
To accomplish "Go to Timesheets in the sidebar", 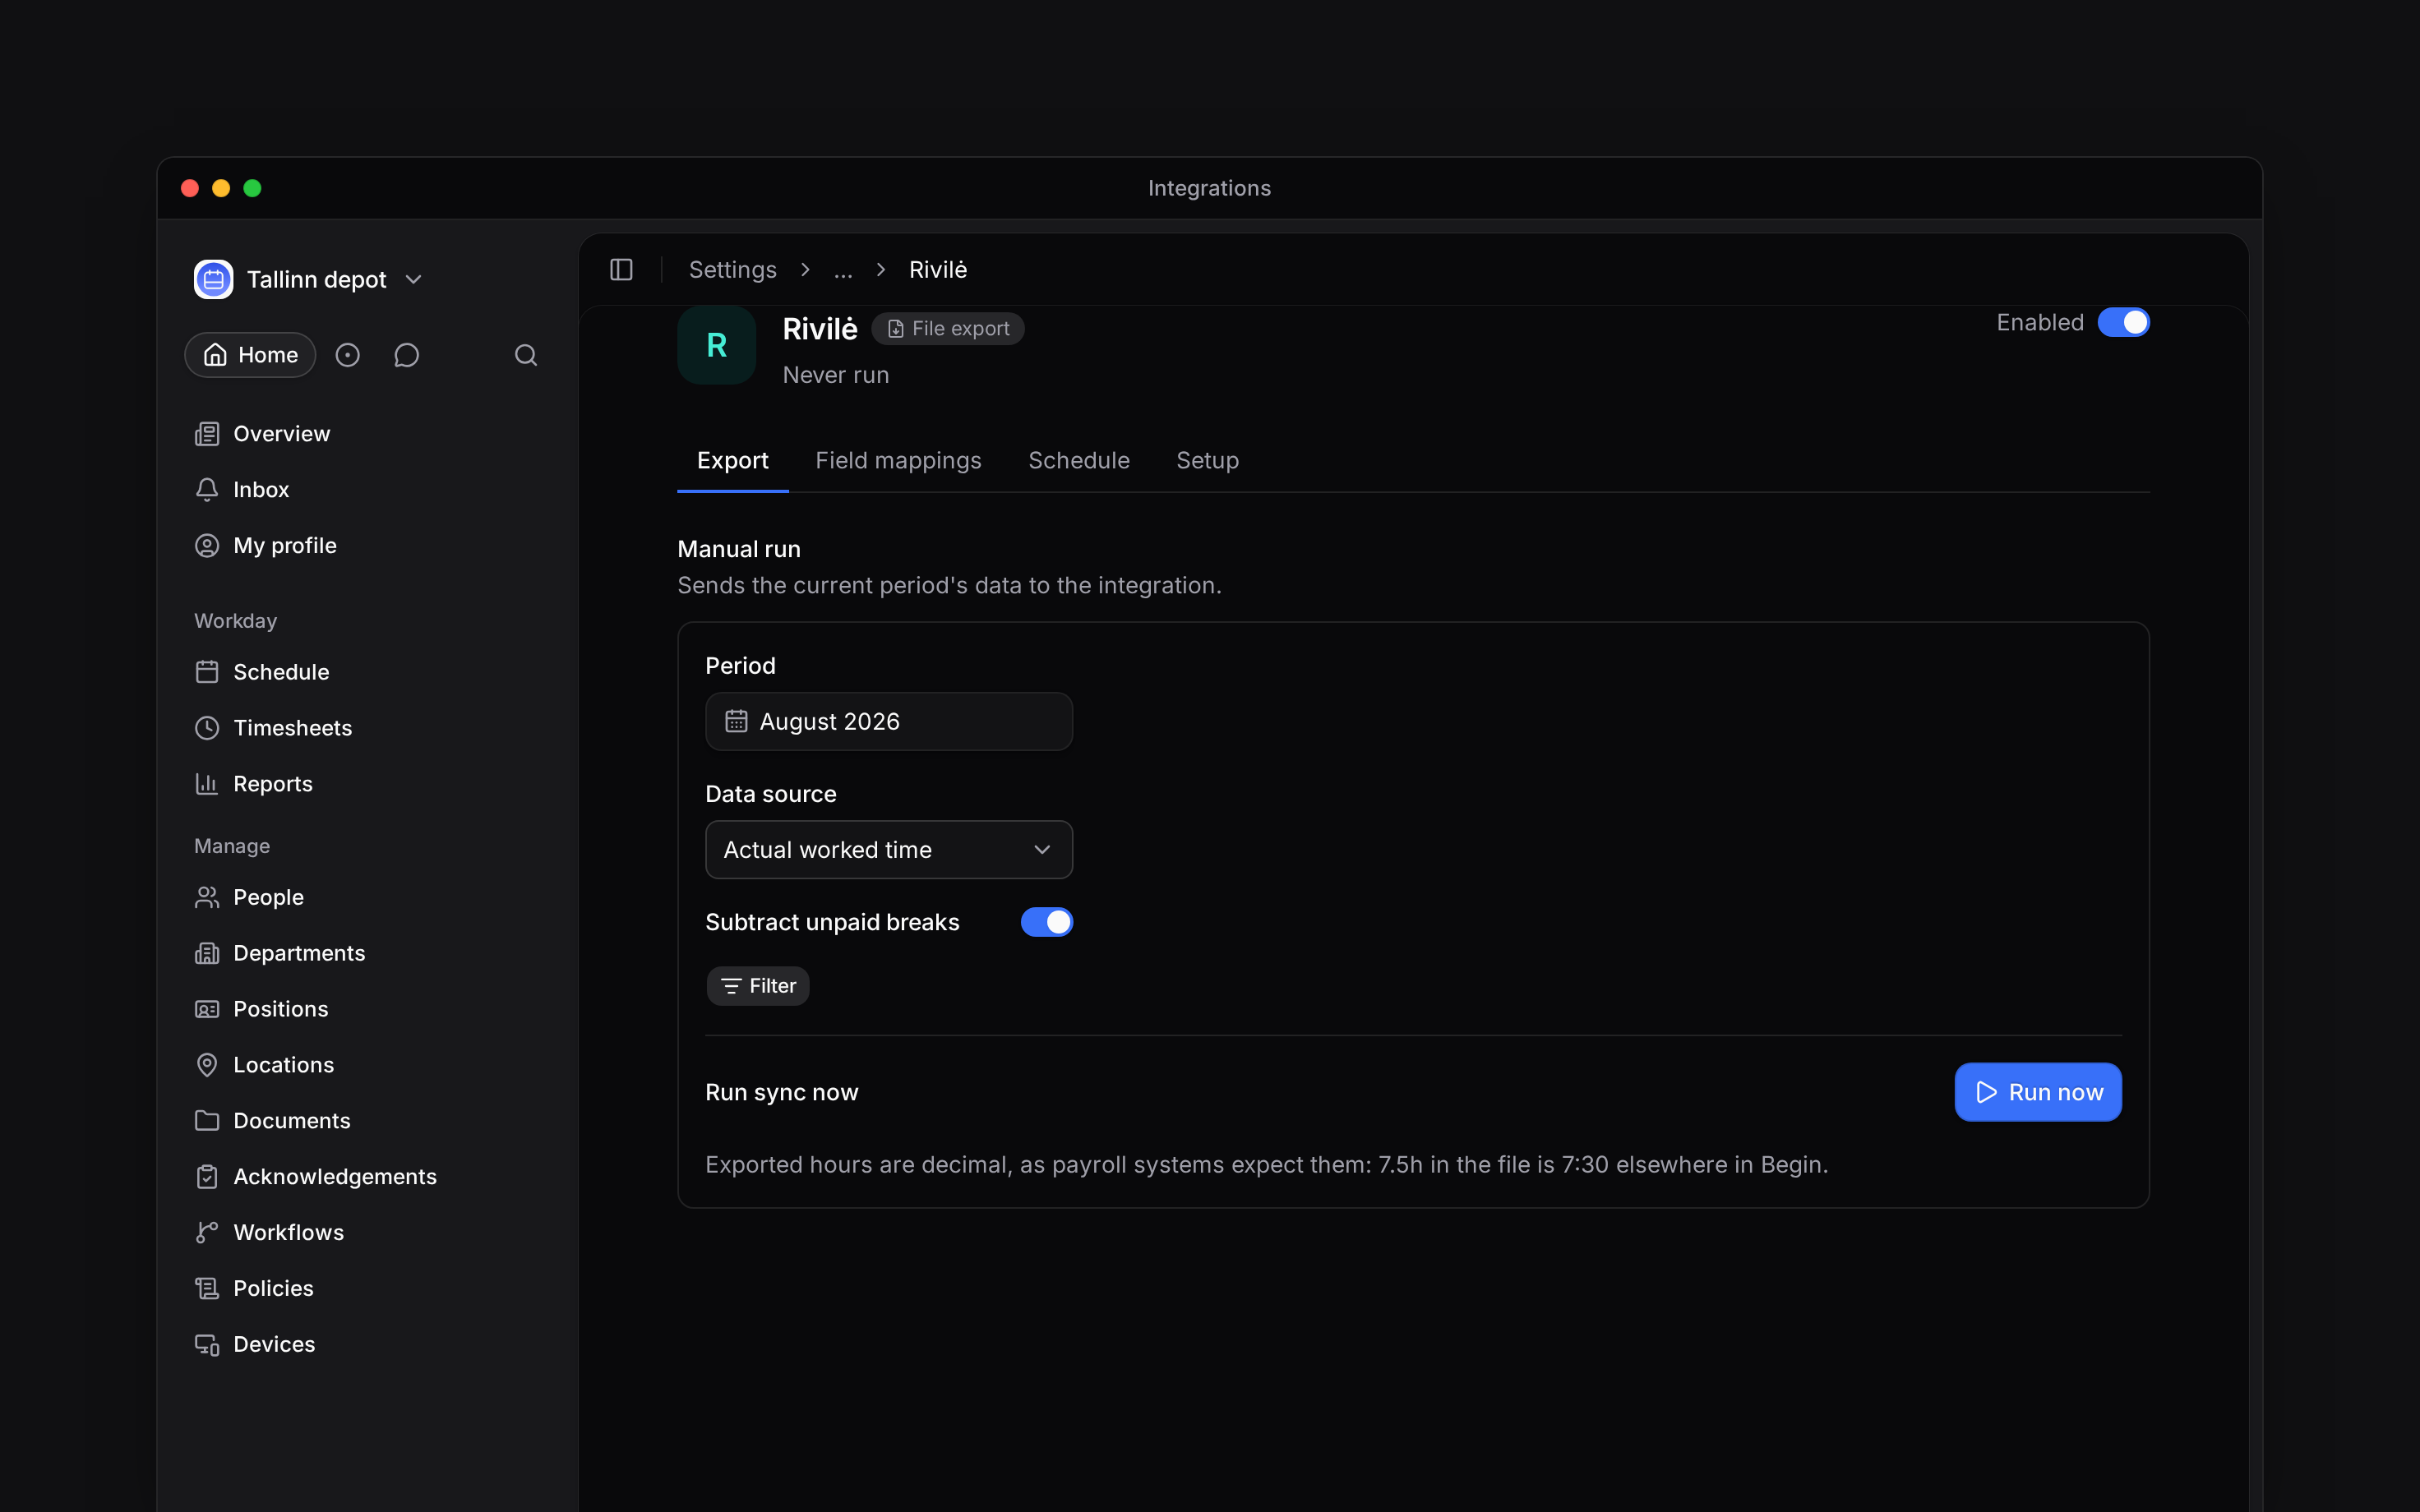I will (367, 728).
